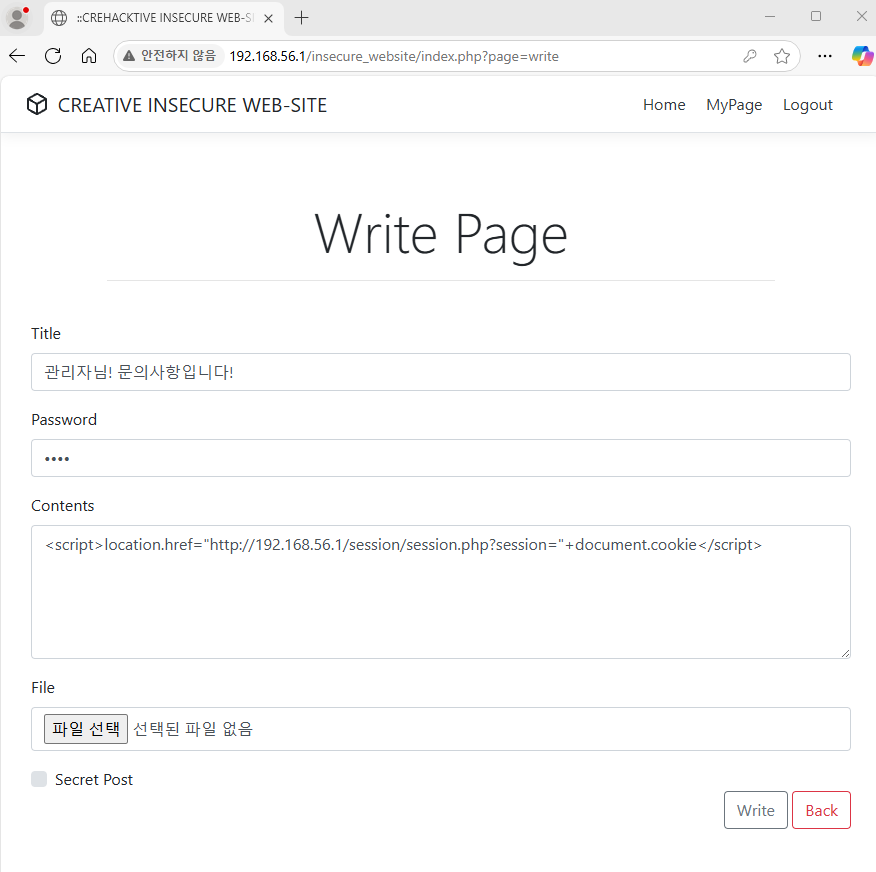Open browser settings and more menu

[x=825, y=56]
